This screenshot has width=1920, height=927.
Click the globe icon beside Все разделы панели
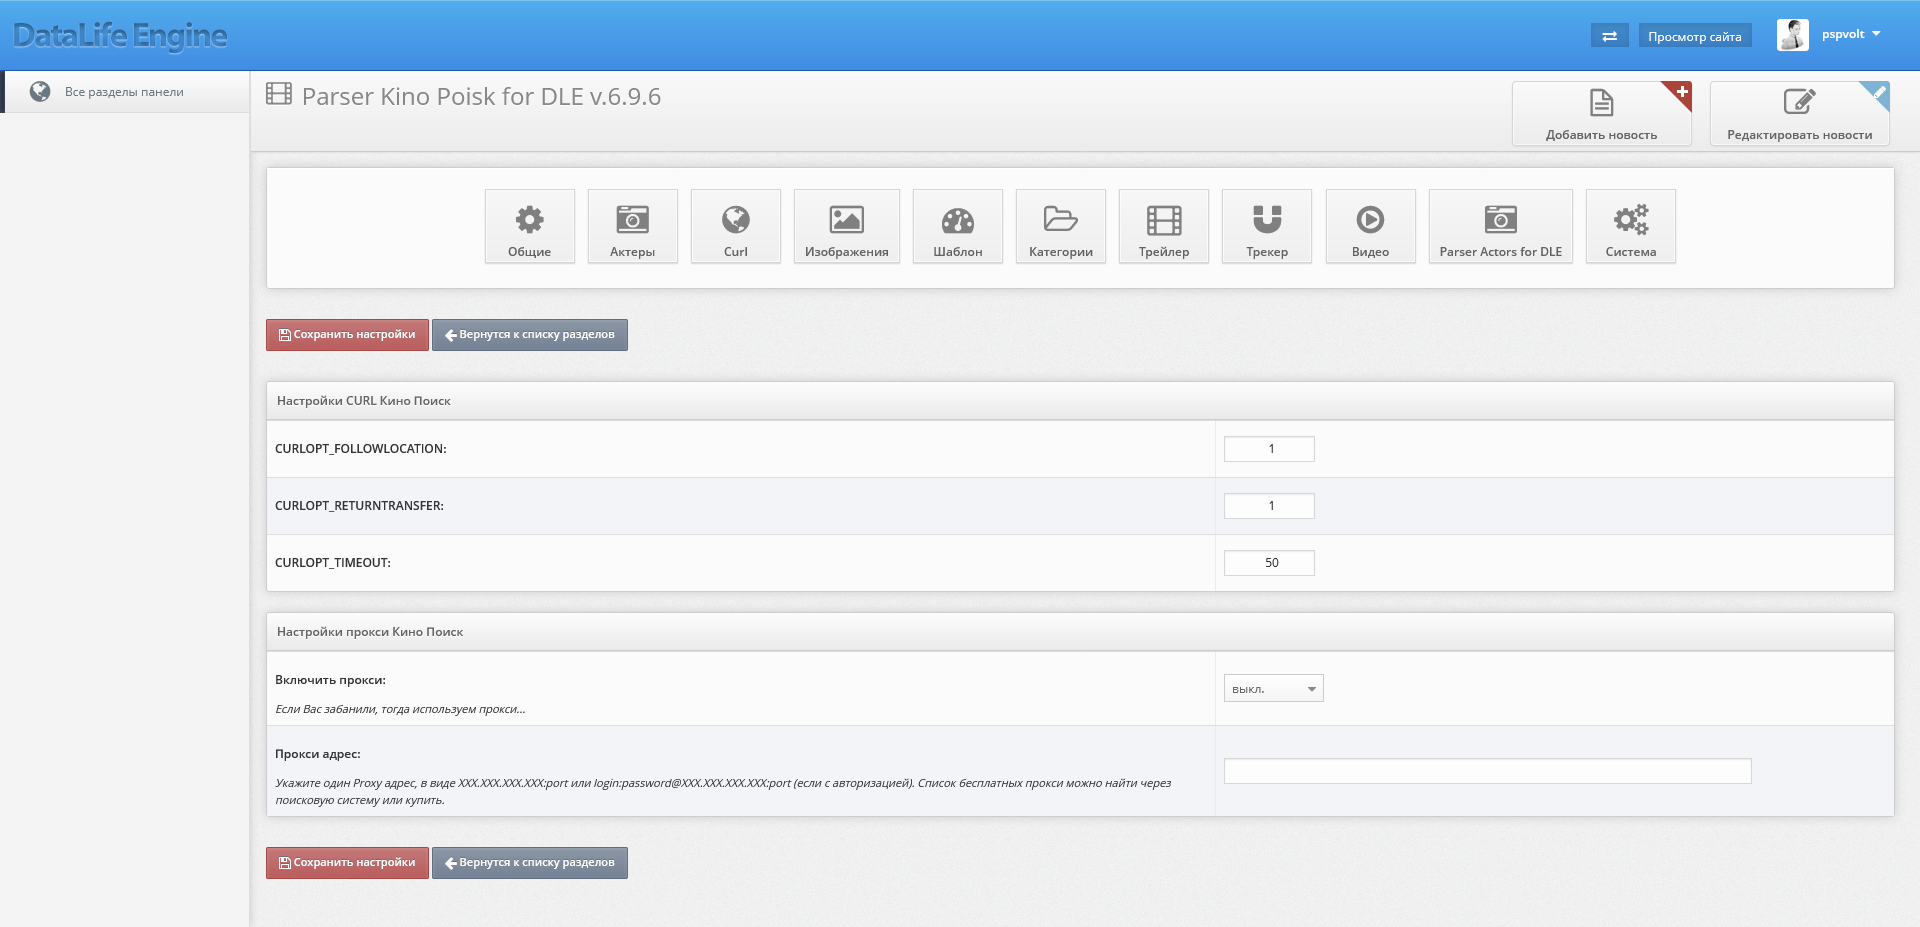40,92
